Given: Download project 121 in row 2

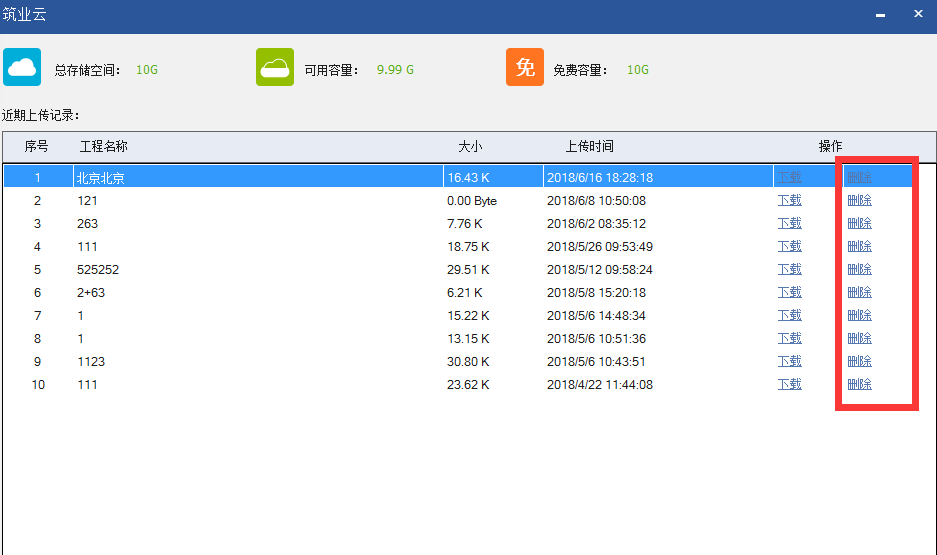Looking at the screenshot, I should pyautogui.click(x=789, y=200).
